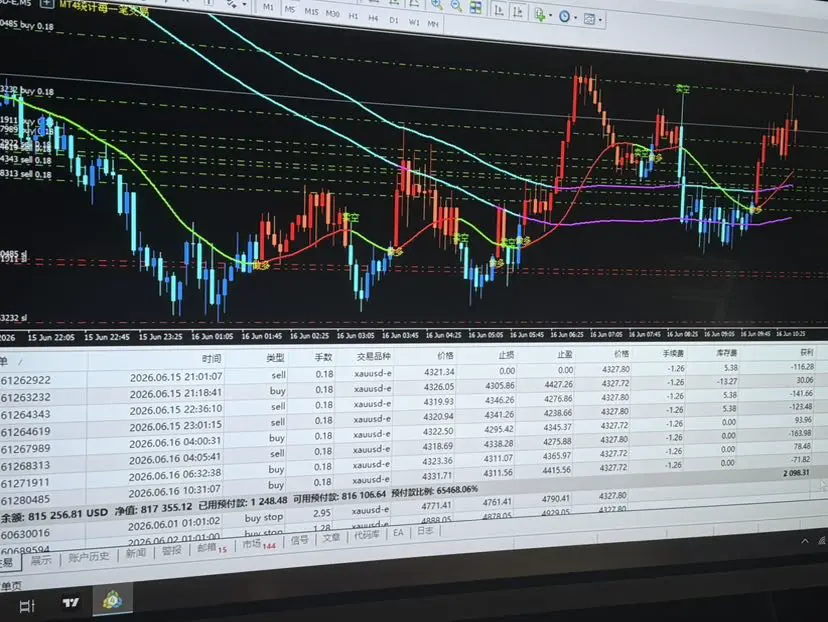Switch chart to H4 timeframe

(373, 18)
